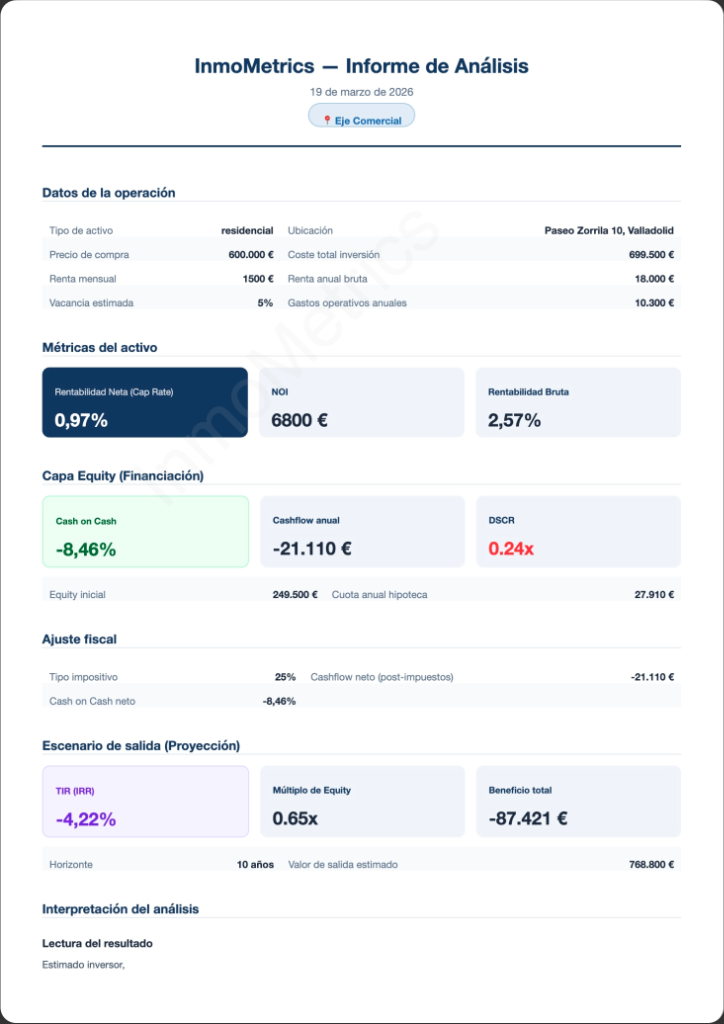Click the Ajuste fiscal heading
The height and width of the screenshot is (1024, 724).
tap(80, 639)
